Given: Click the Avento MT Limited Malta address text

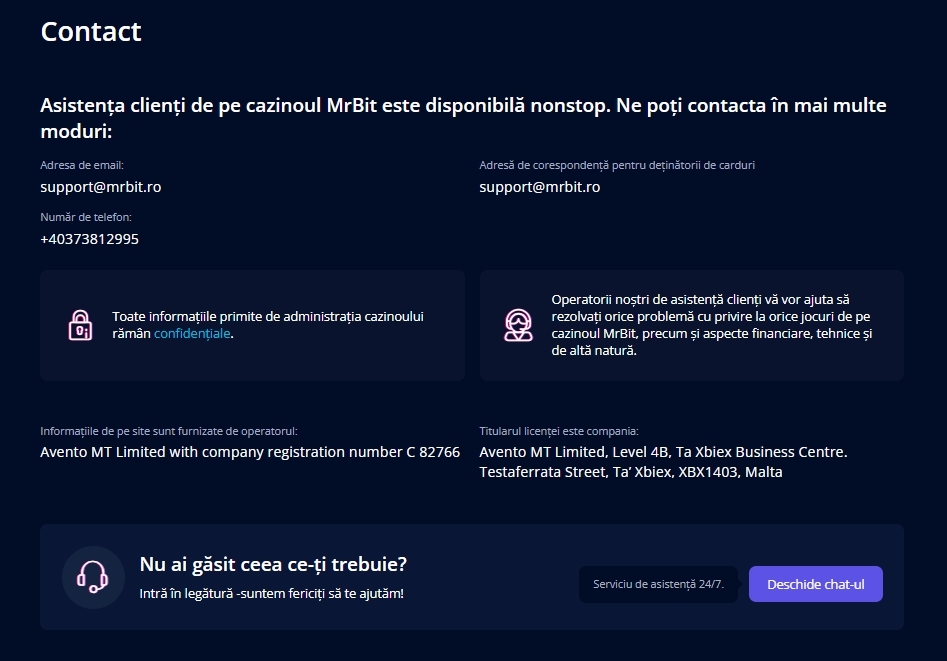Looking at the screenshot, I should click(x=663, y=462).
